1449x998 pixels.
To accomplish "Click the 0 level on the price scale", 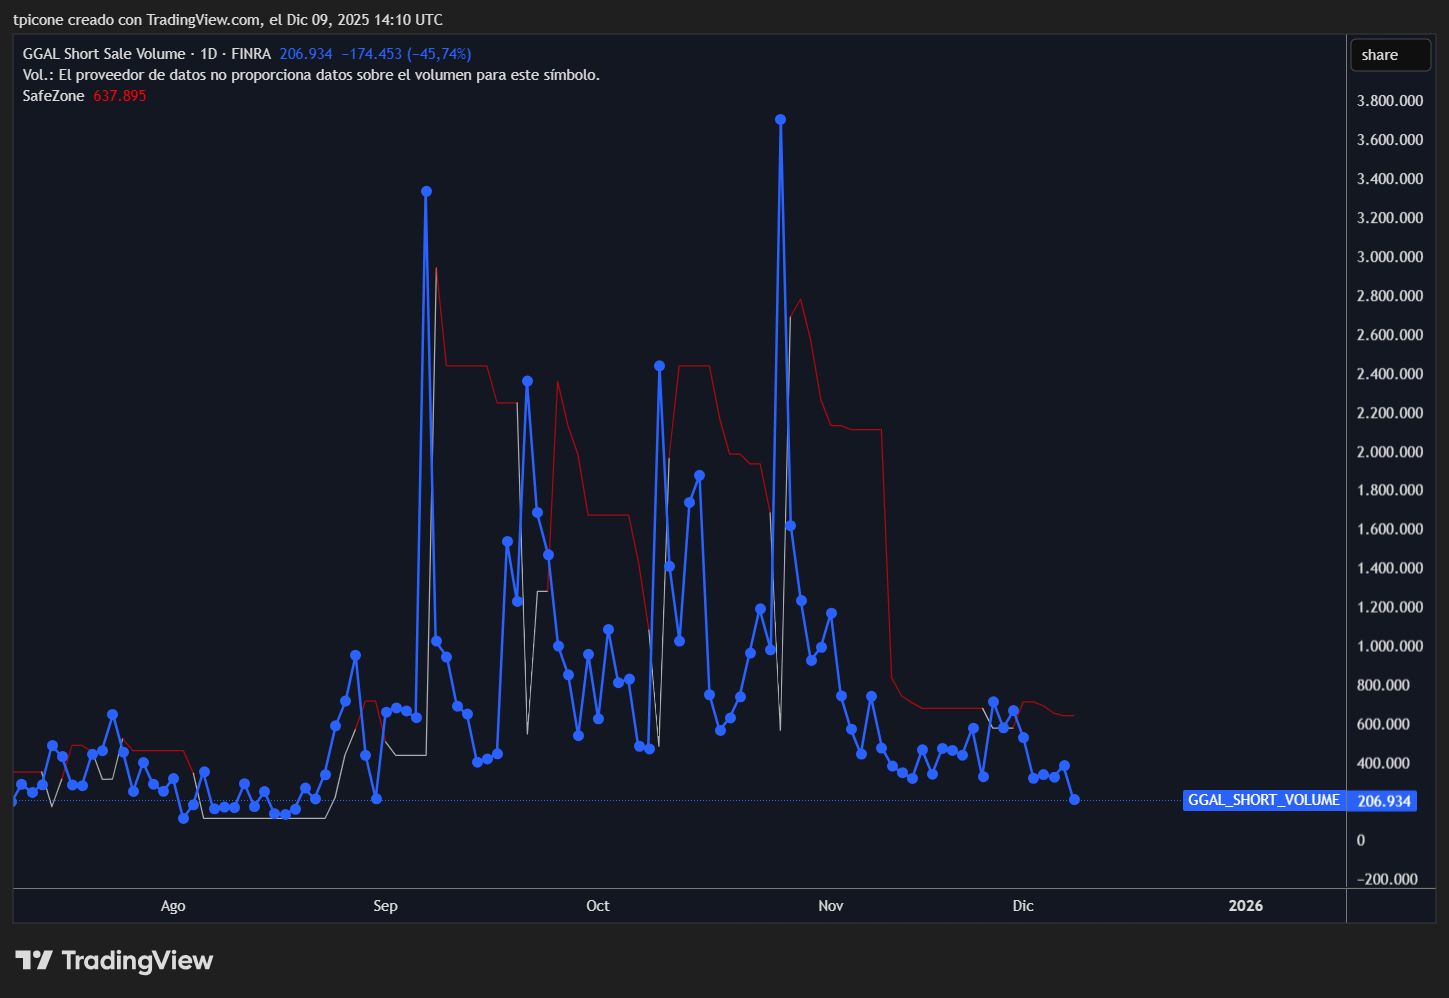I will pos(1360,840).
